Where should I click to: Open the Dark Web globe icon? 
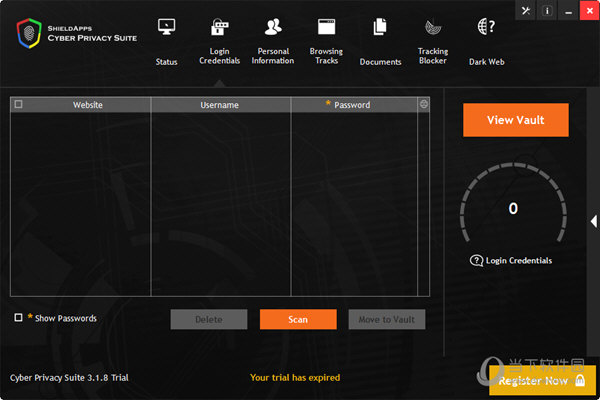[486, 27]
